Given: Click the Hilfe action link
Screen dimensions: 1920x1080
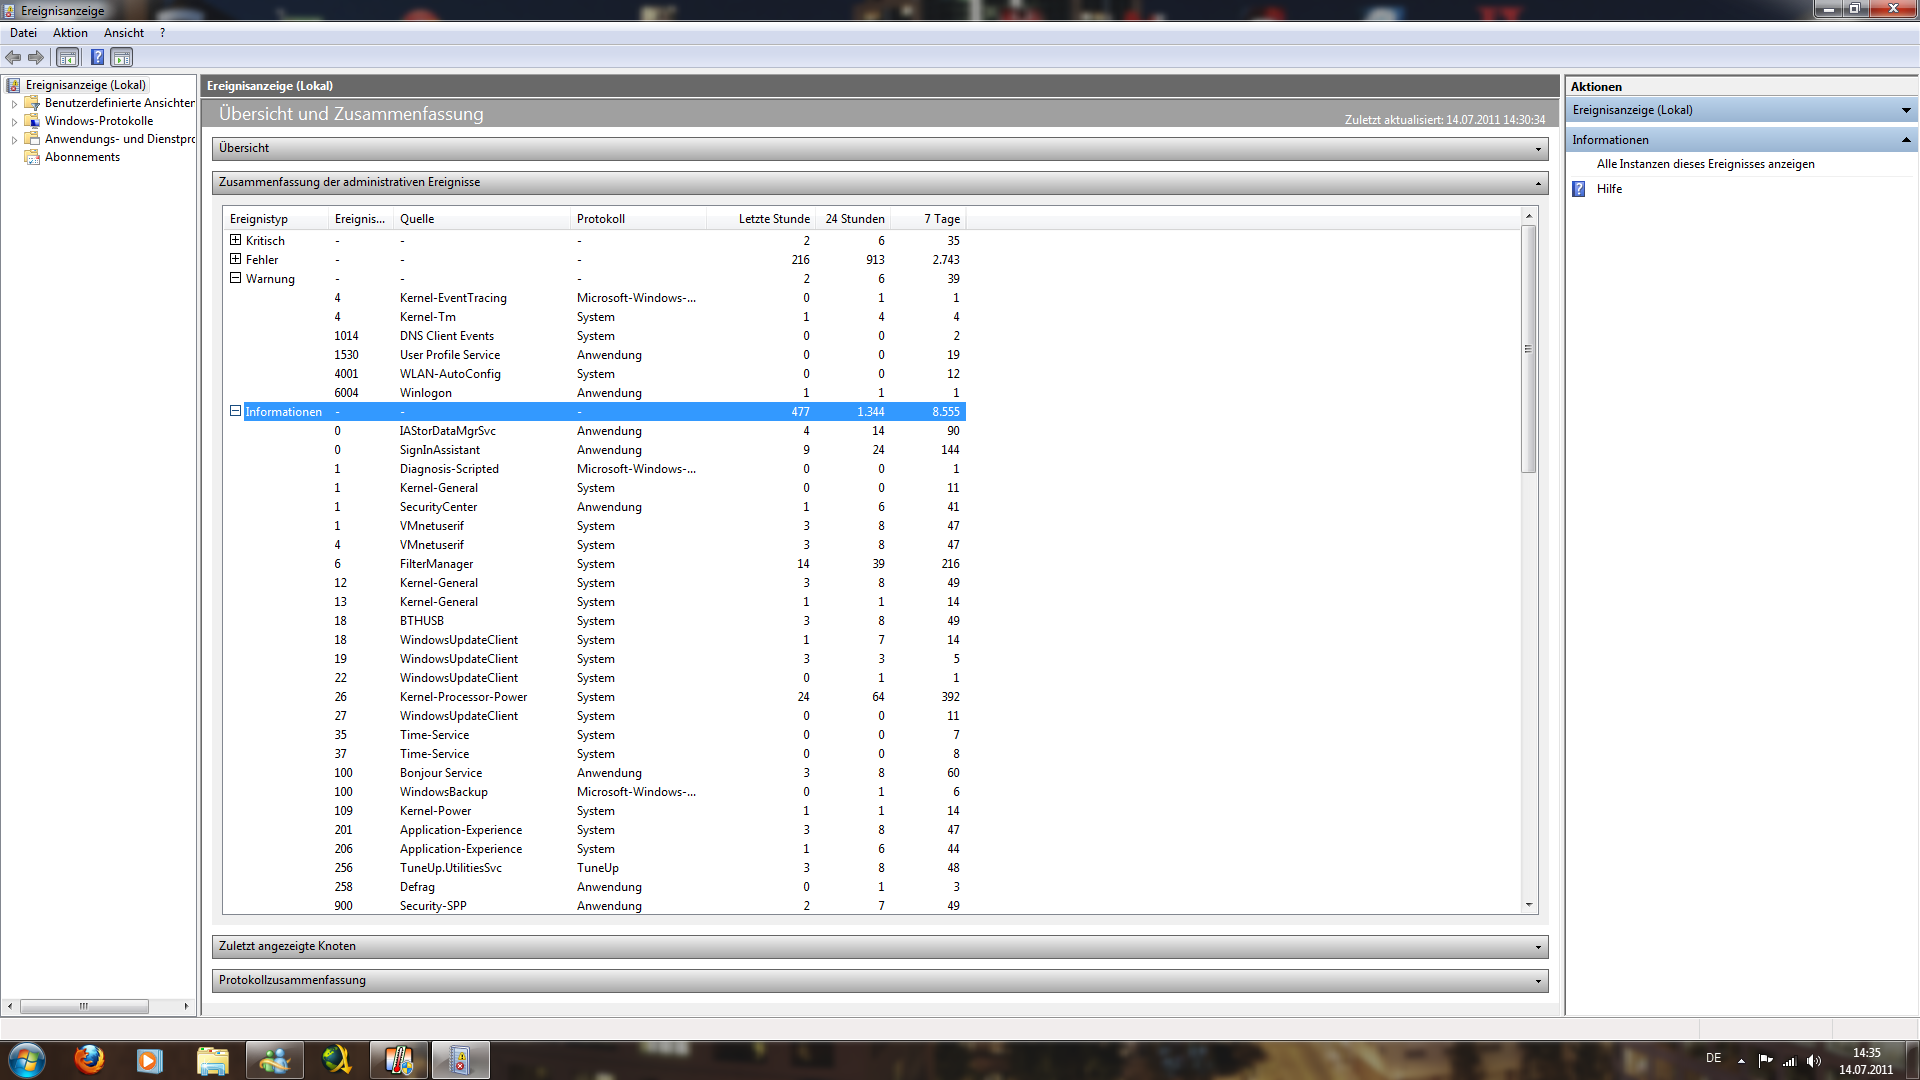Looking at the screenshot, I should click(x=1609, y=189).
